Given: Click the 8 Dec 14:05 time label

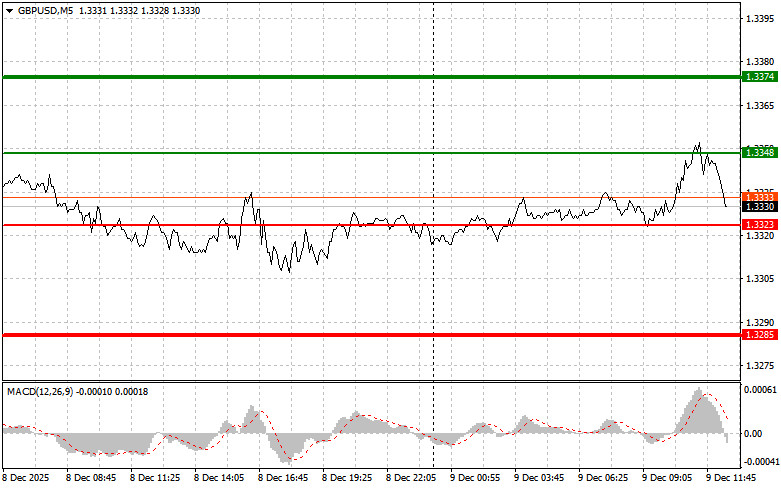Looking at the screenshot, I should [x=219, y=478].
